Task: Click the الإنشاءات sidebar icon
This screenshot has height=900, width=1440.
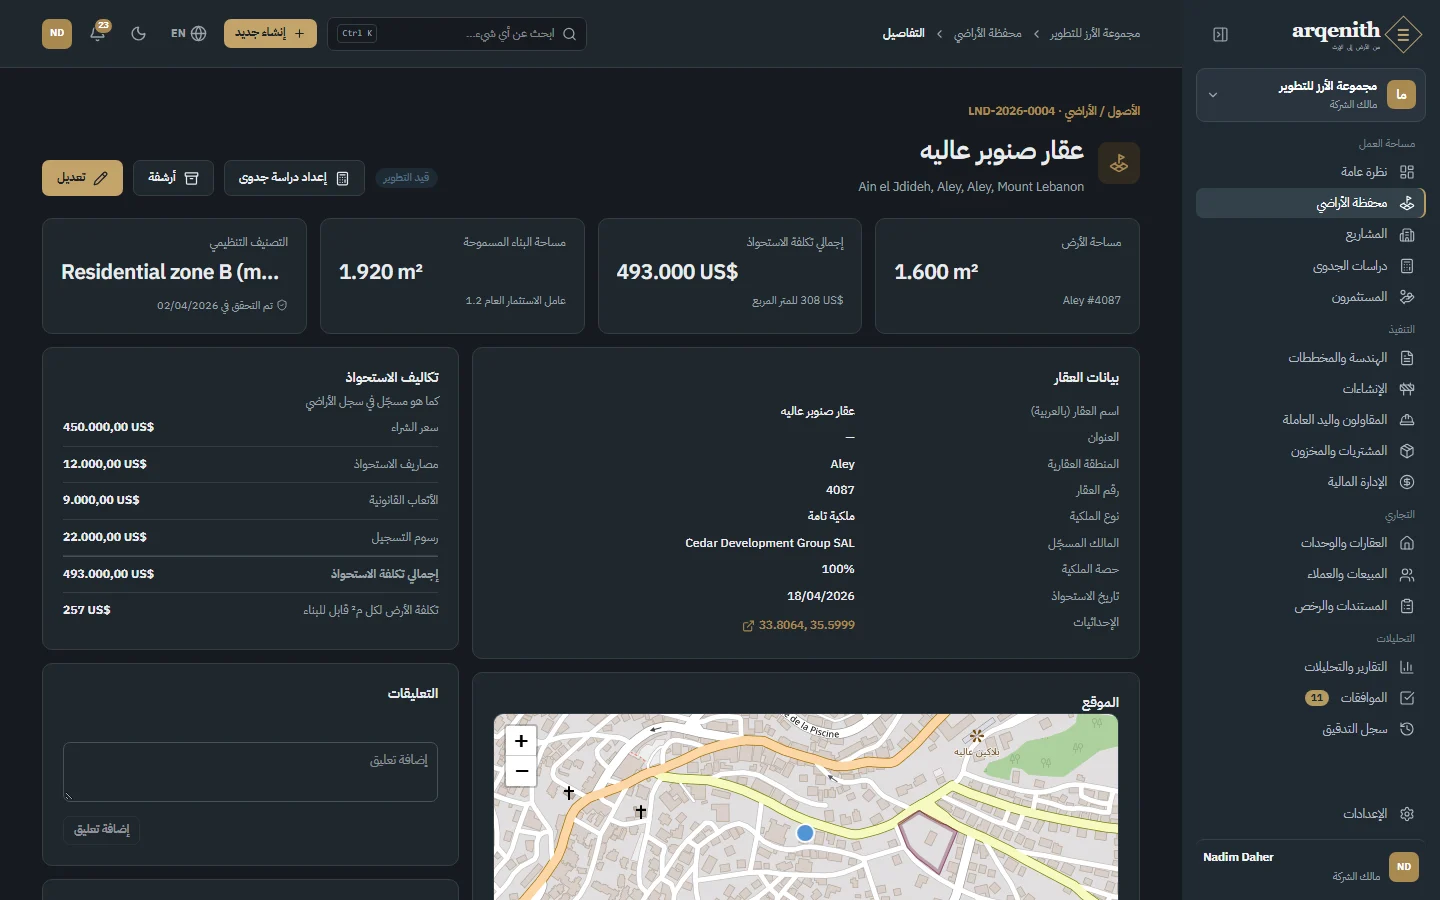Action: pos(1407,389)
